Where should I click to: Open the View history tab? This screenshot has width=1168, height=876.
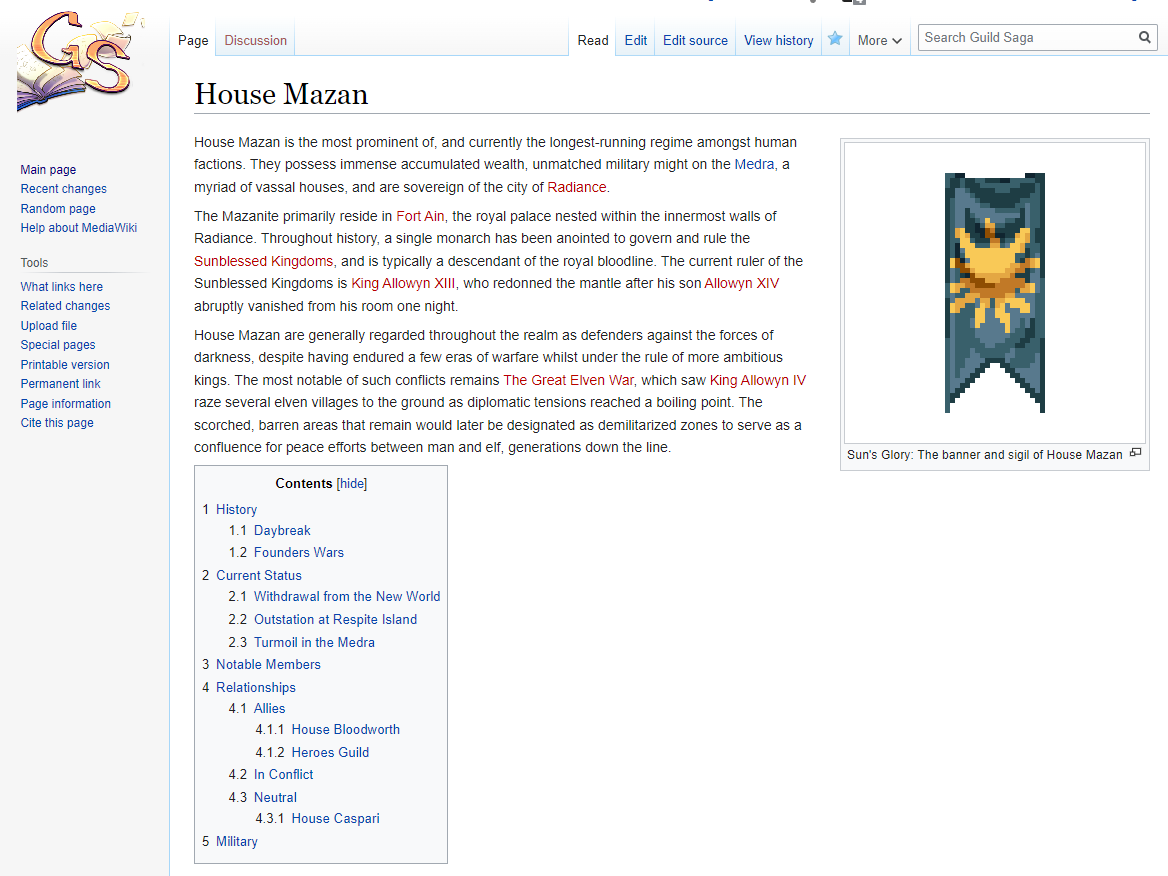(778, 40)
